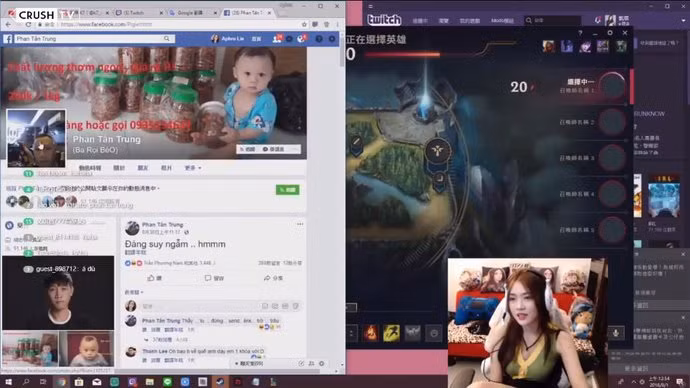
Task: Reload the Facebook page in Chrome
Action: (x=28, y=25)
